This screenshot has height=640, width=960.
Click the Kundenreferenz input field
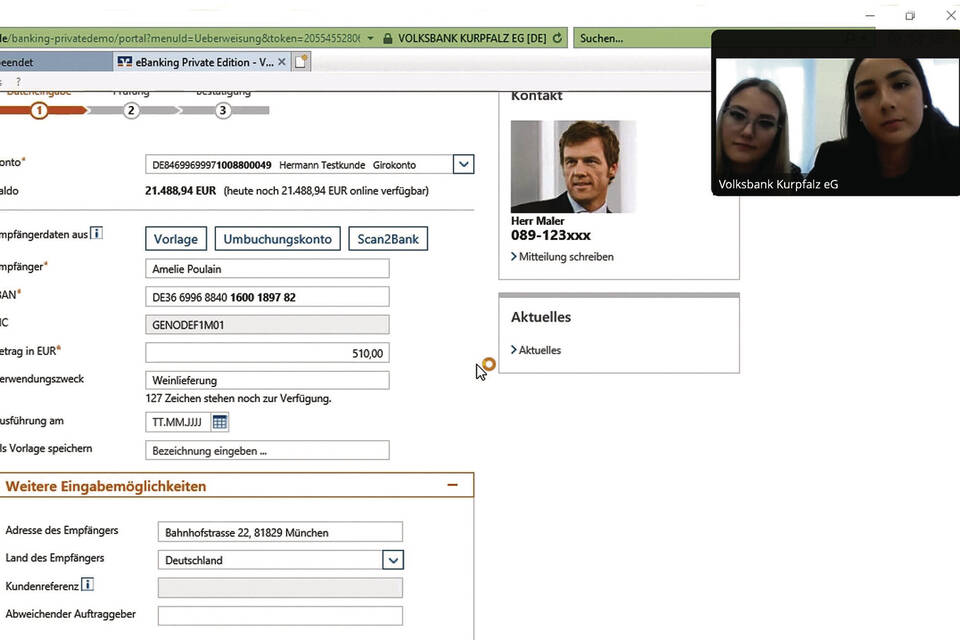280,588
